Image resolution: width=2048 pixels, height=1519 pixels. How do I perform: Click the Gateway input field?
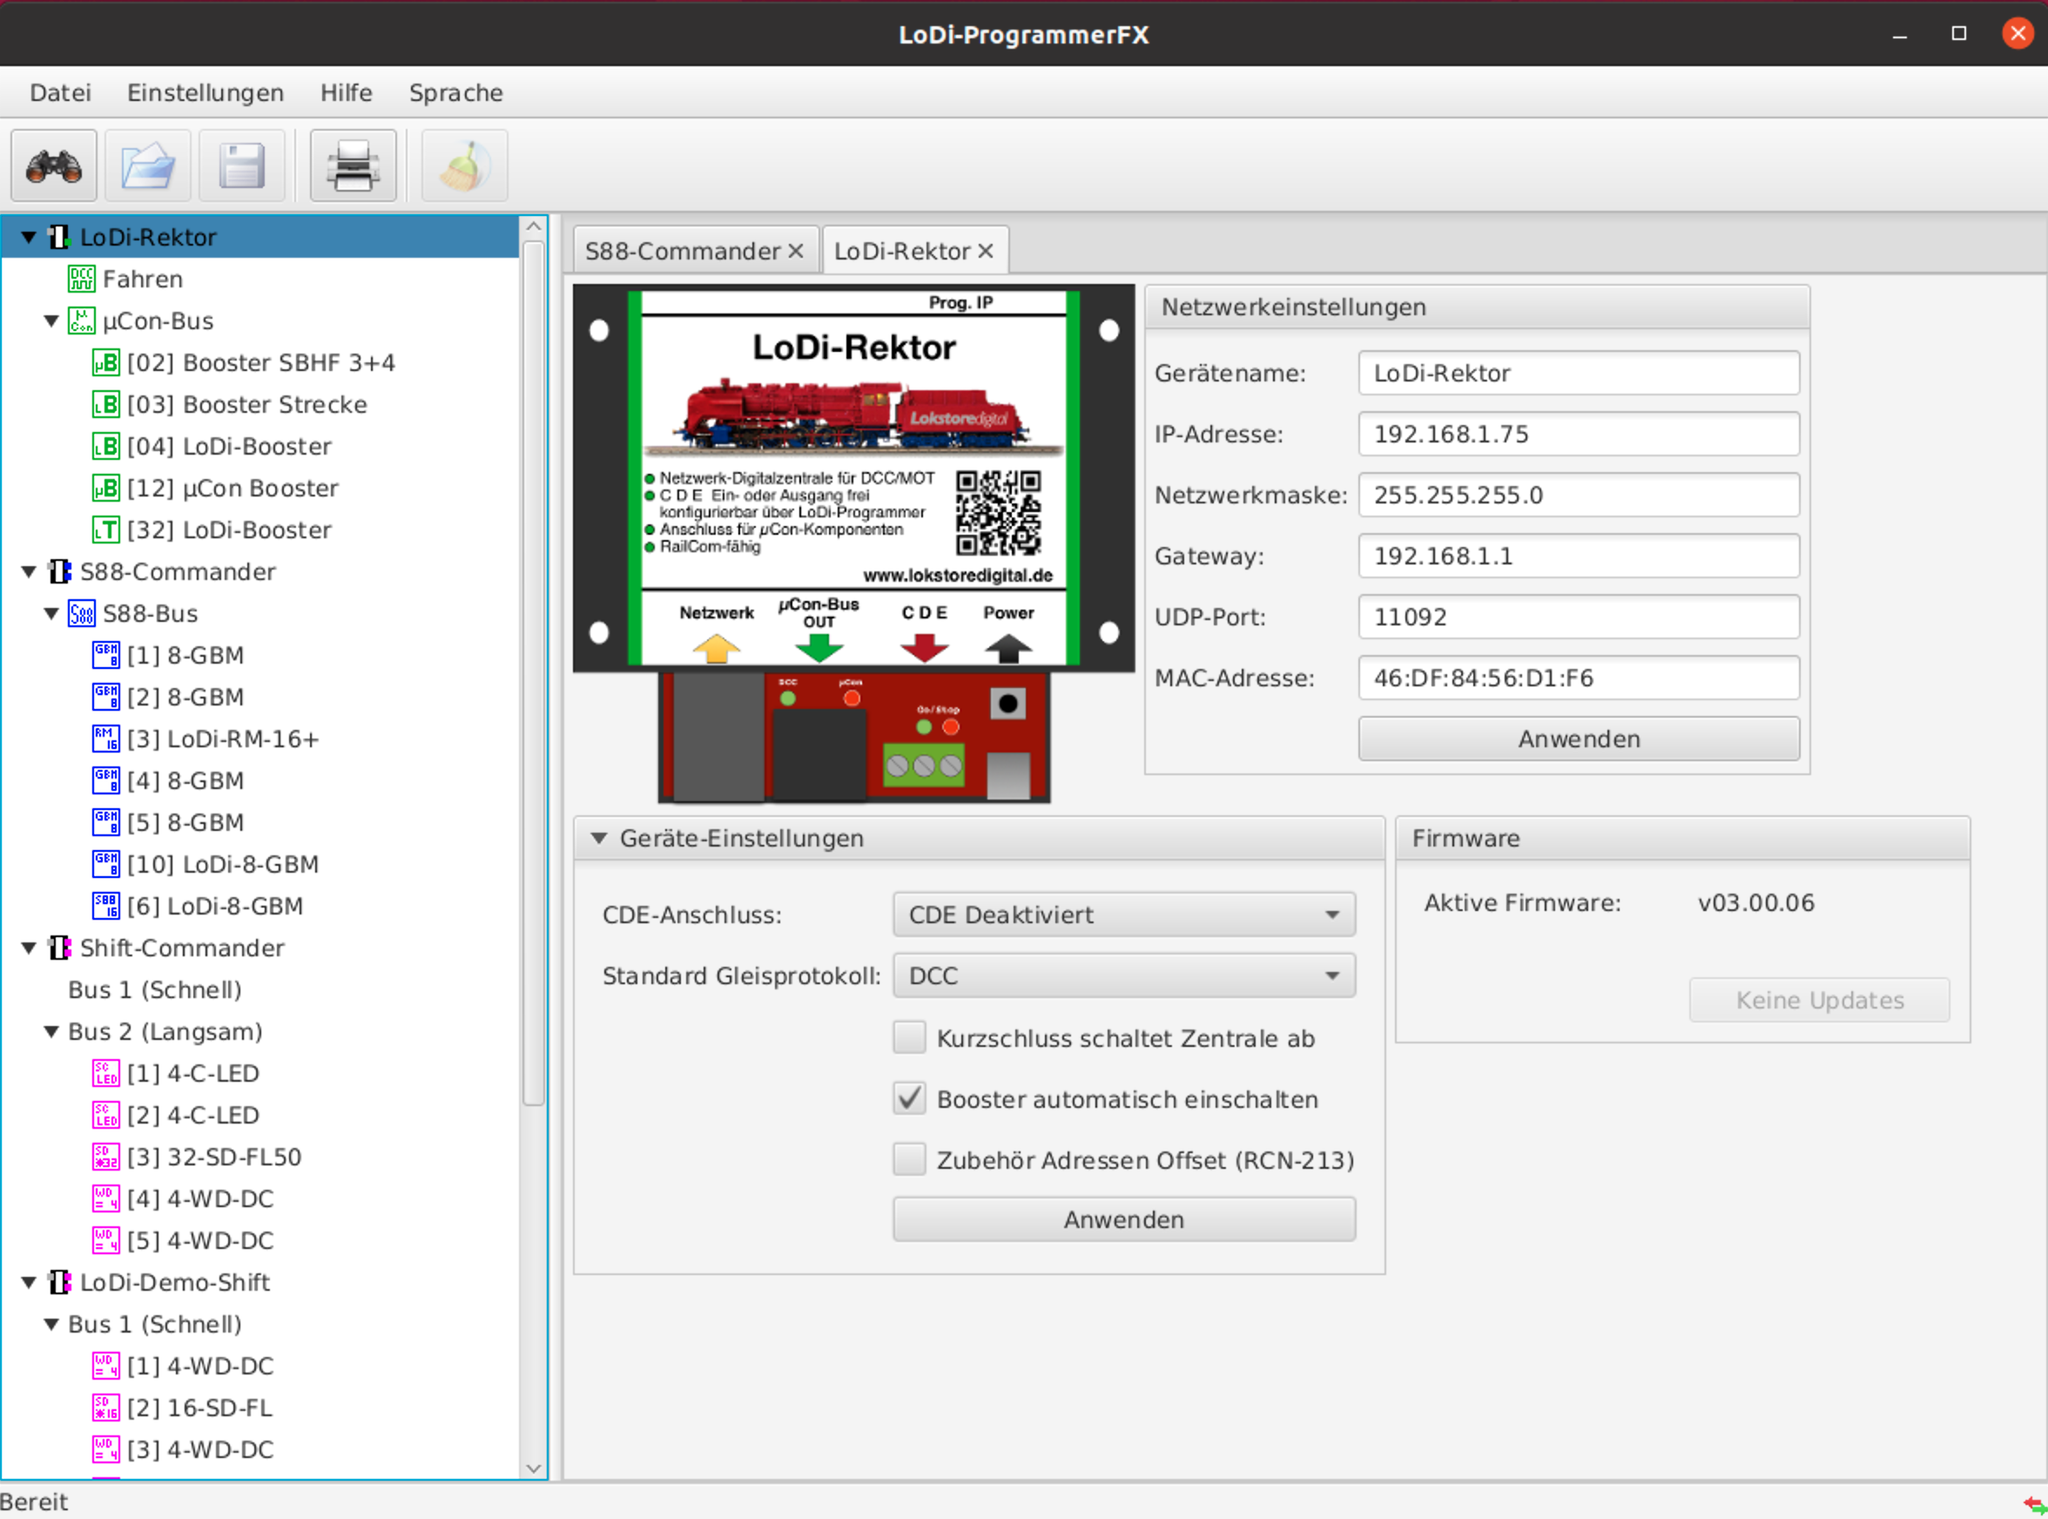pos(1579,556)
